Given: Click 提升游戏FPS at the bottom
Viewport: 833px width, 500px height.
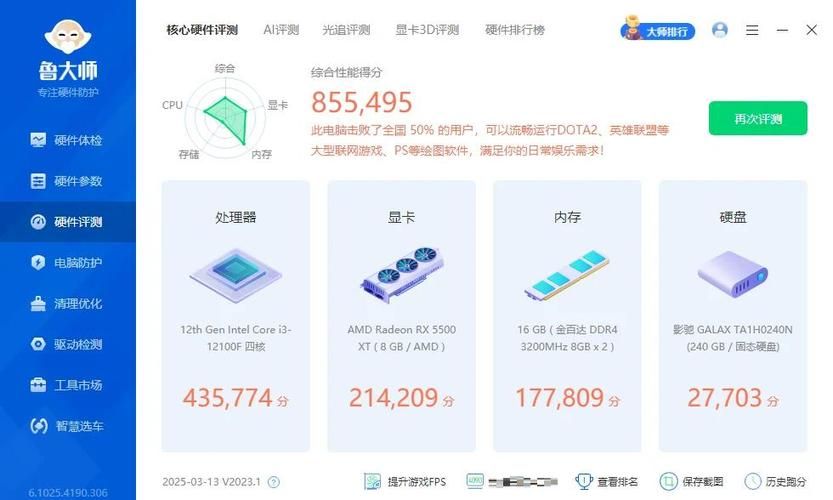Looking at the screenshot, I should 408,482.
